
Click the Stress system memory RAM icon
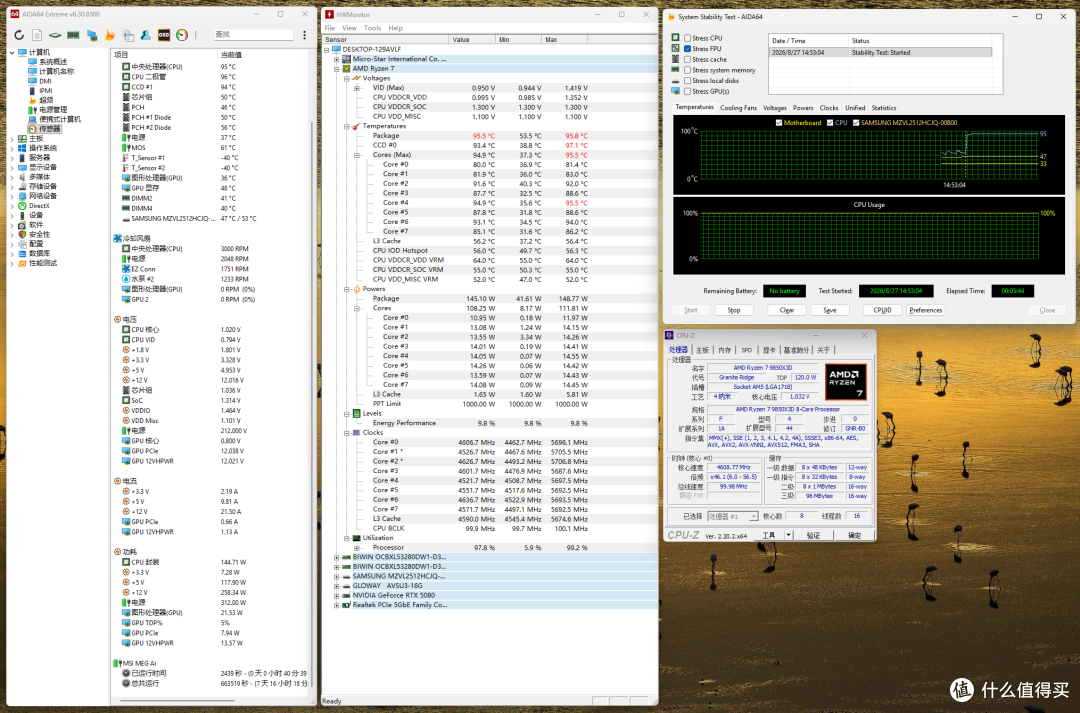click(x=676, y=70)
